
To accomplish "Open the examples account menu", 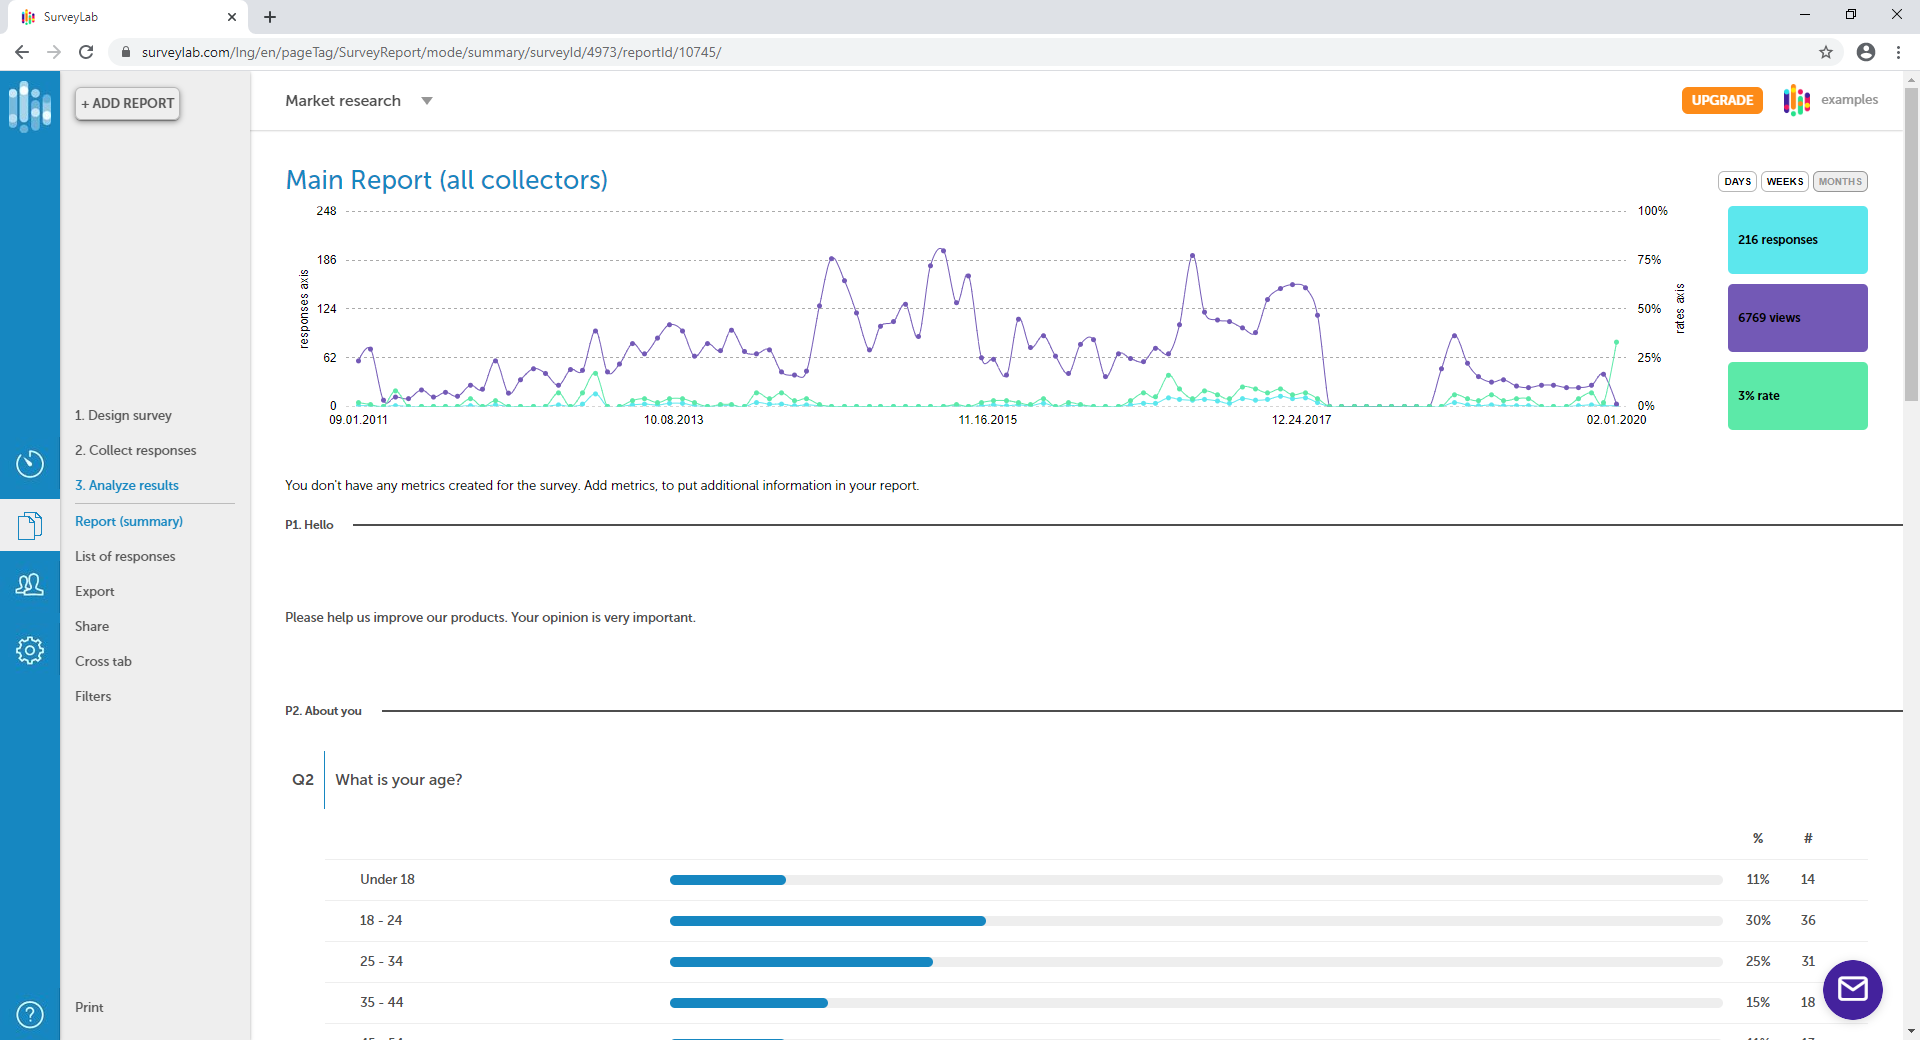I will [x=1848, y=100].
